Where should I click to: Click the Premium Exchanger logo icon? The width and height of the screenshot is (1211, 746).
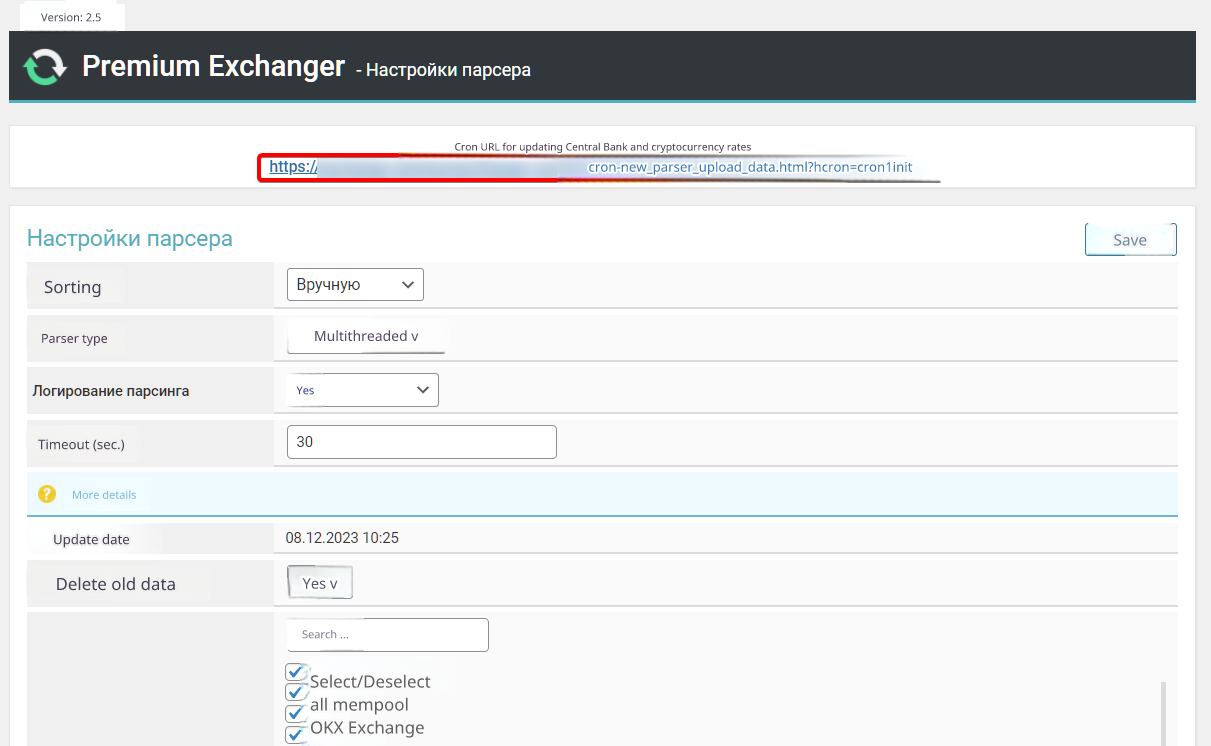coord(45,67)
